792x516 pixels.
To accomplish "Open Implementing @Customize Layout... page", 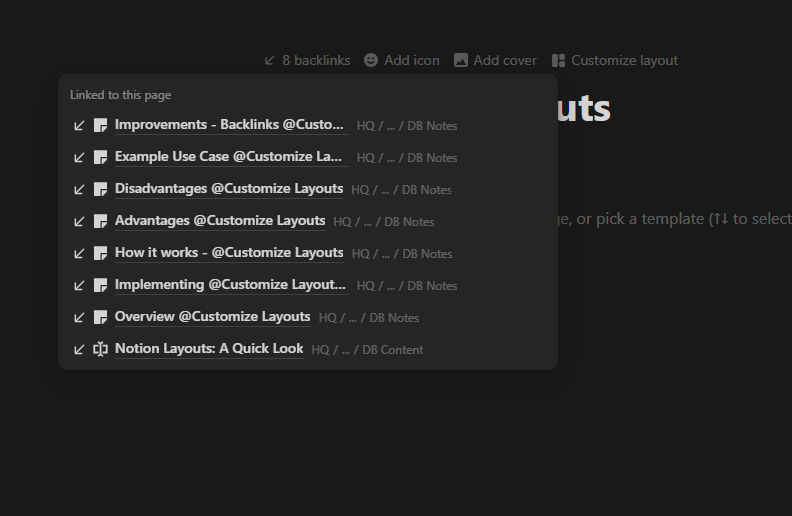I will click(x=230, y=285).
